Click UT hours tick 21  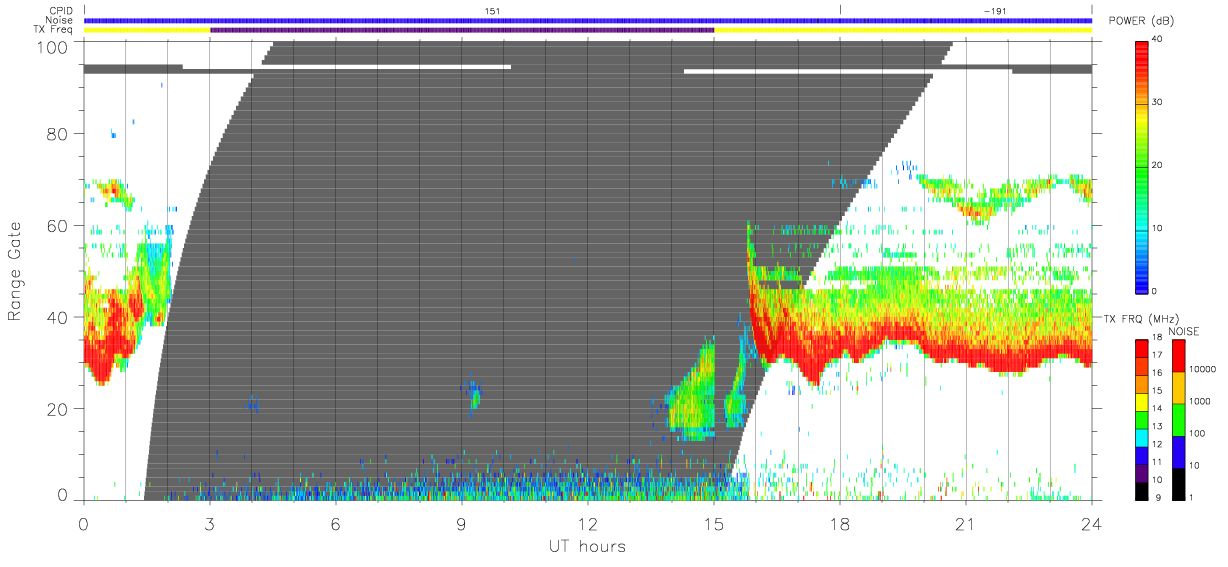[966, 524]
